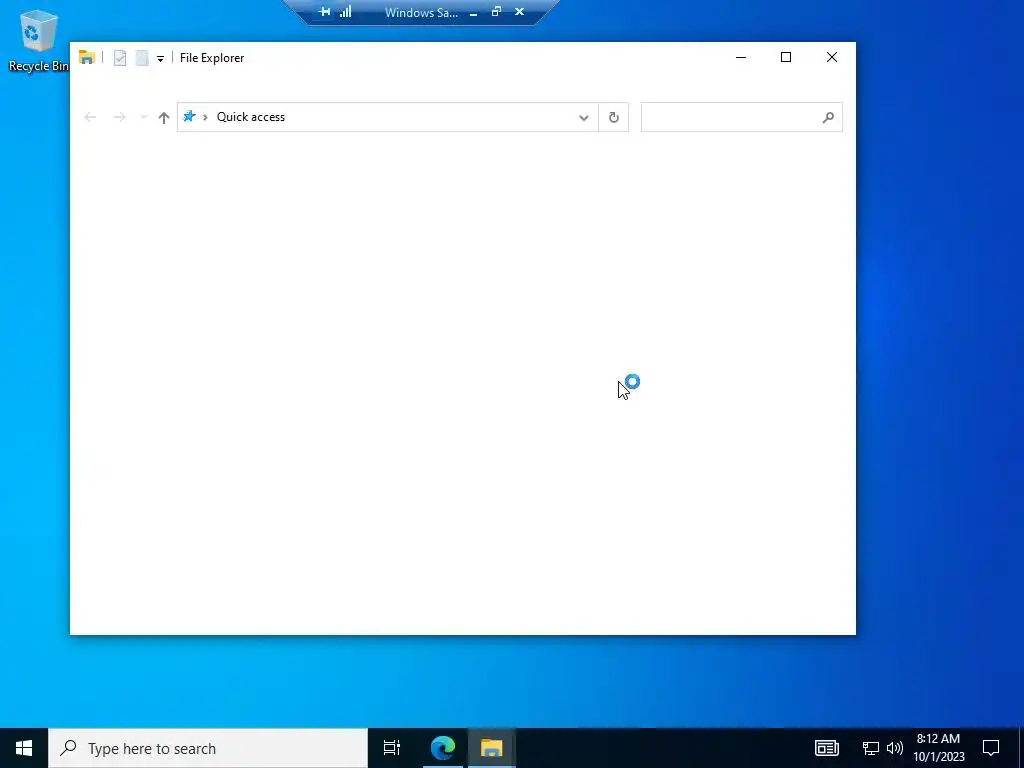Focus the File Explorer search box

[741, 118]
